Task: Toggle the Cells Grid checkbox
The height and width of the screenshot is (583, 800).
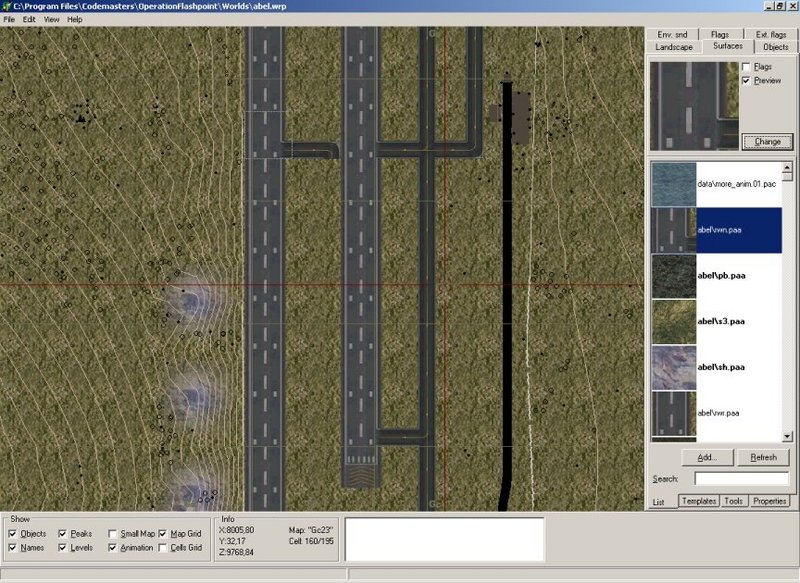Action: point(163,548)
